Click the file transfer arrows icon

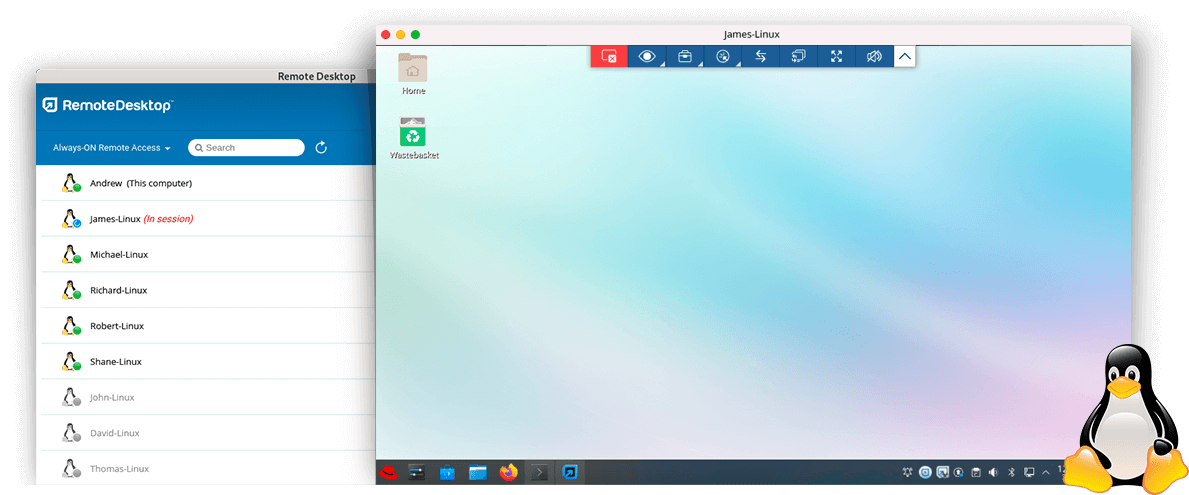760,57
